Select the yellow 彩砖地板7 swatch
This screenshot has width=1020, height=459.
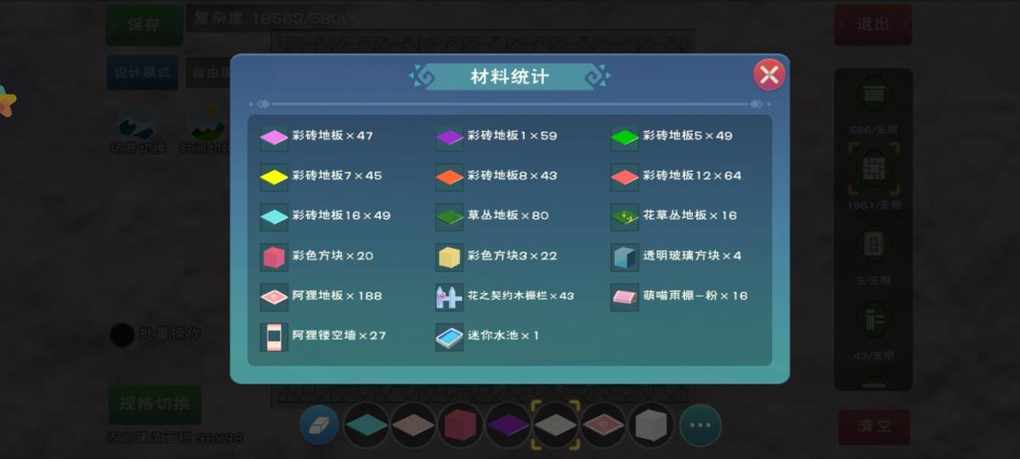[274, 177]
